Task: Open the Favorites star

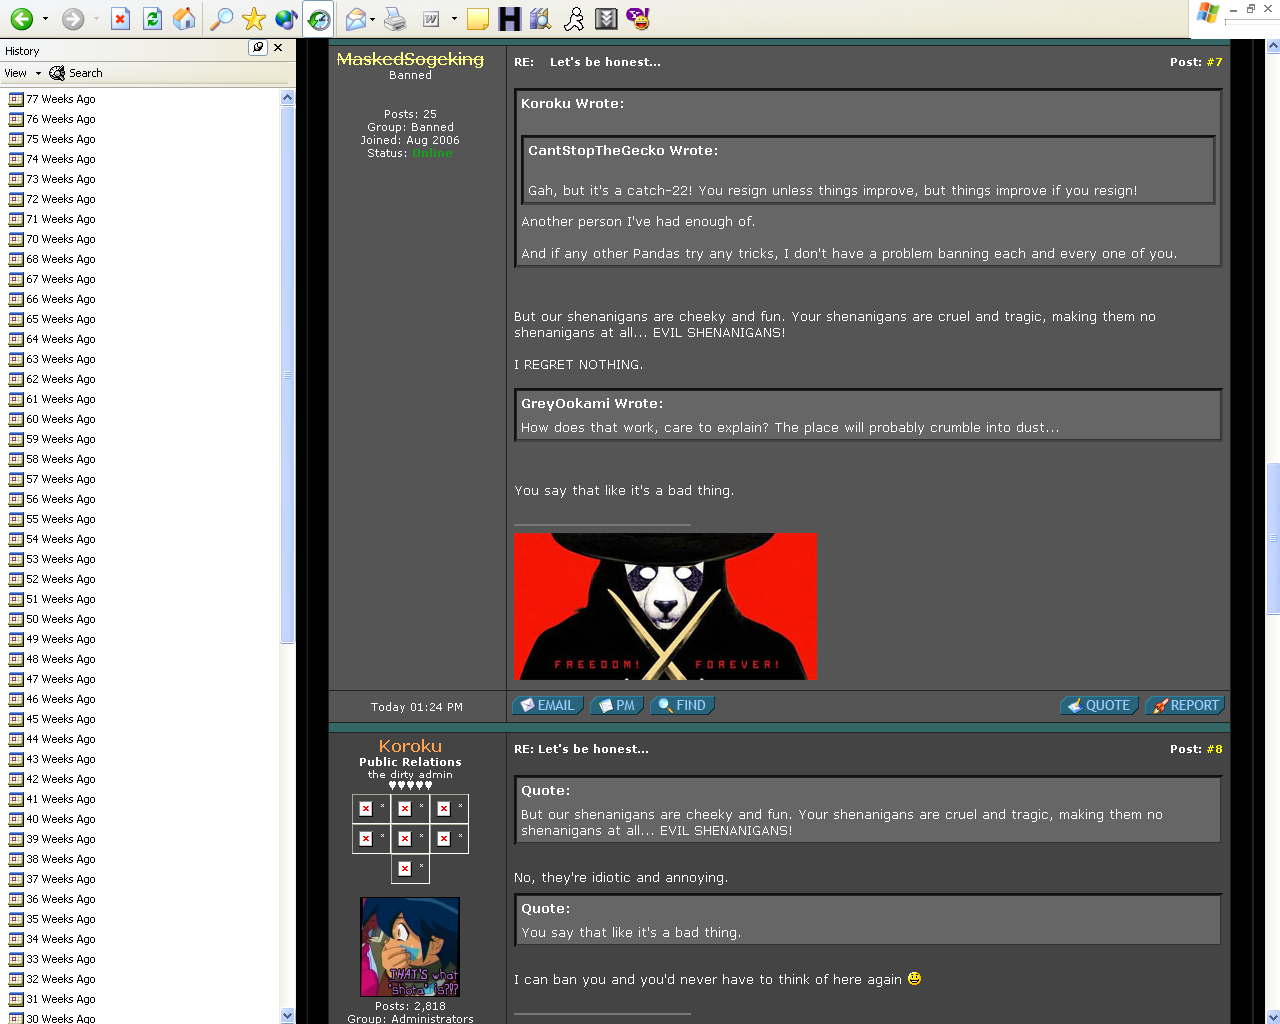Action: [x=254, y=19]
